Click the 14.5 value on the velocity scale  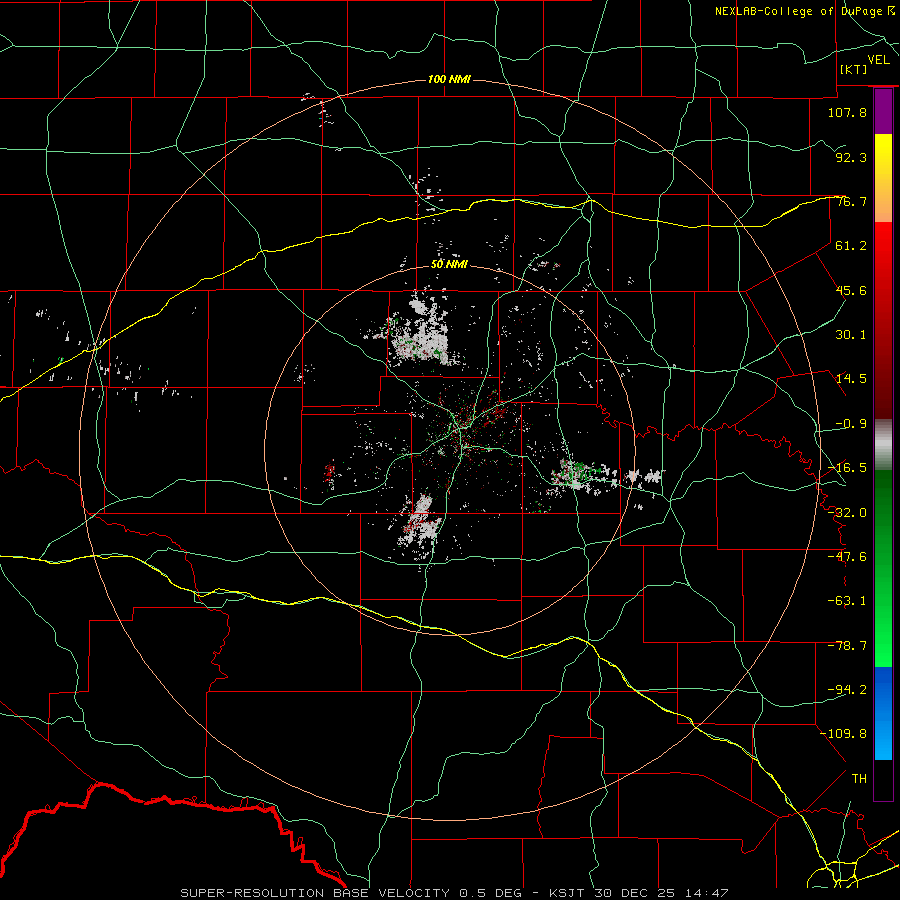pyautogui.click(x=851, y=379)
